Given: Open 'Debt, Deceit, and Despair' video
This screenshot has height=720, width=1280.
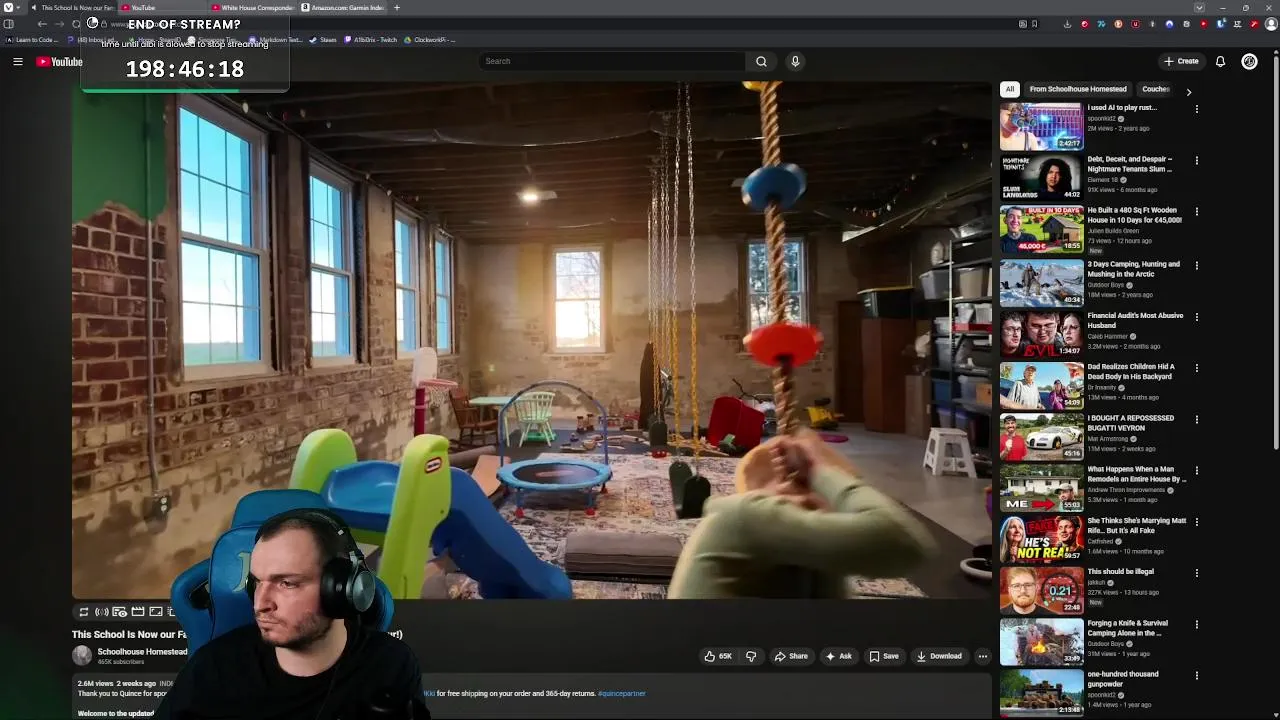Looking at the screenshot, I should pyautogui.click(x=1129, y=163).
